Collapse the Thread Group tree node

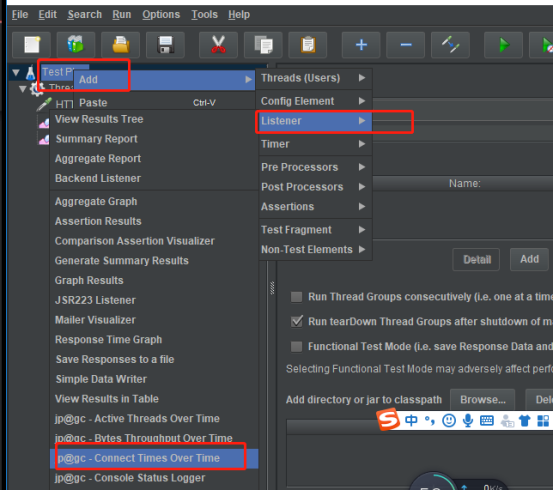coord(23,89)
